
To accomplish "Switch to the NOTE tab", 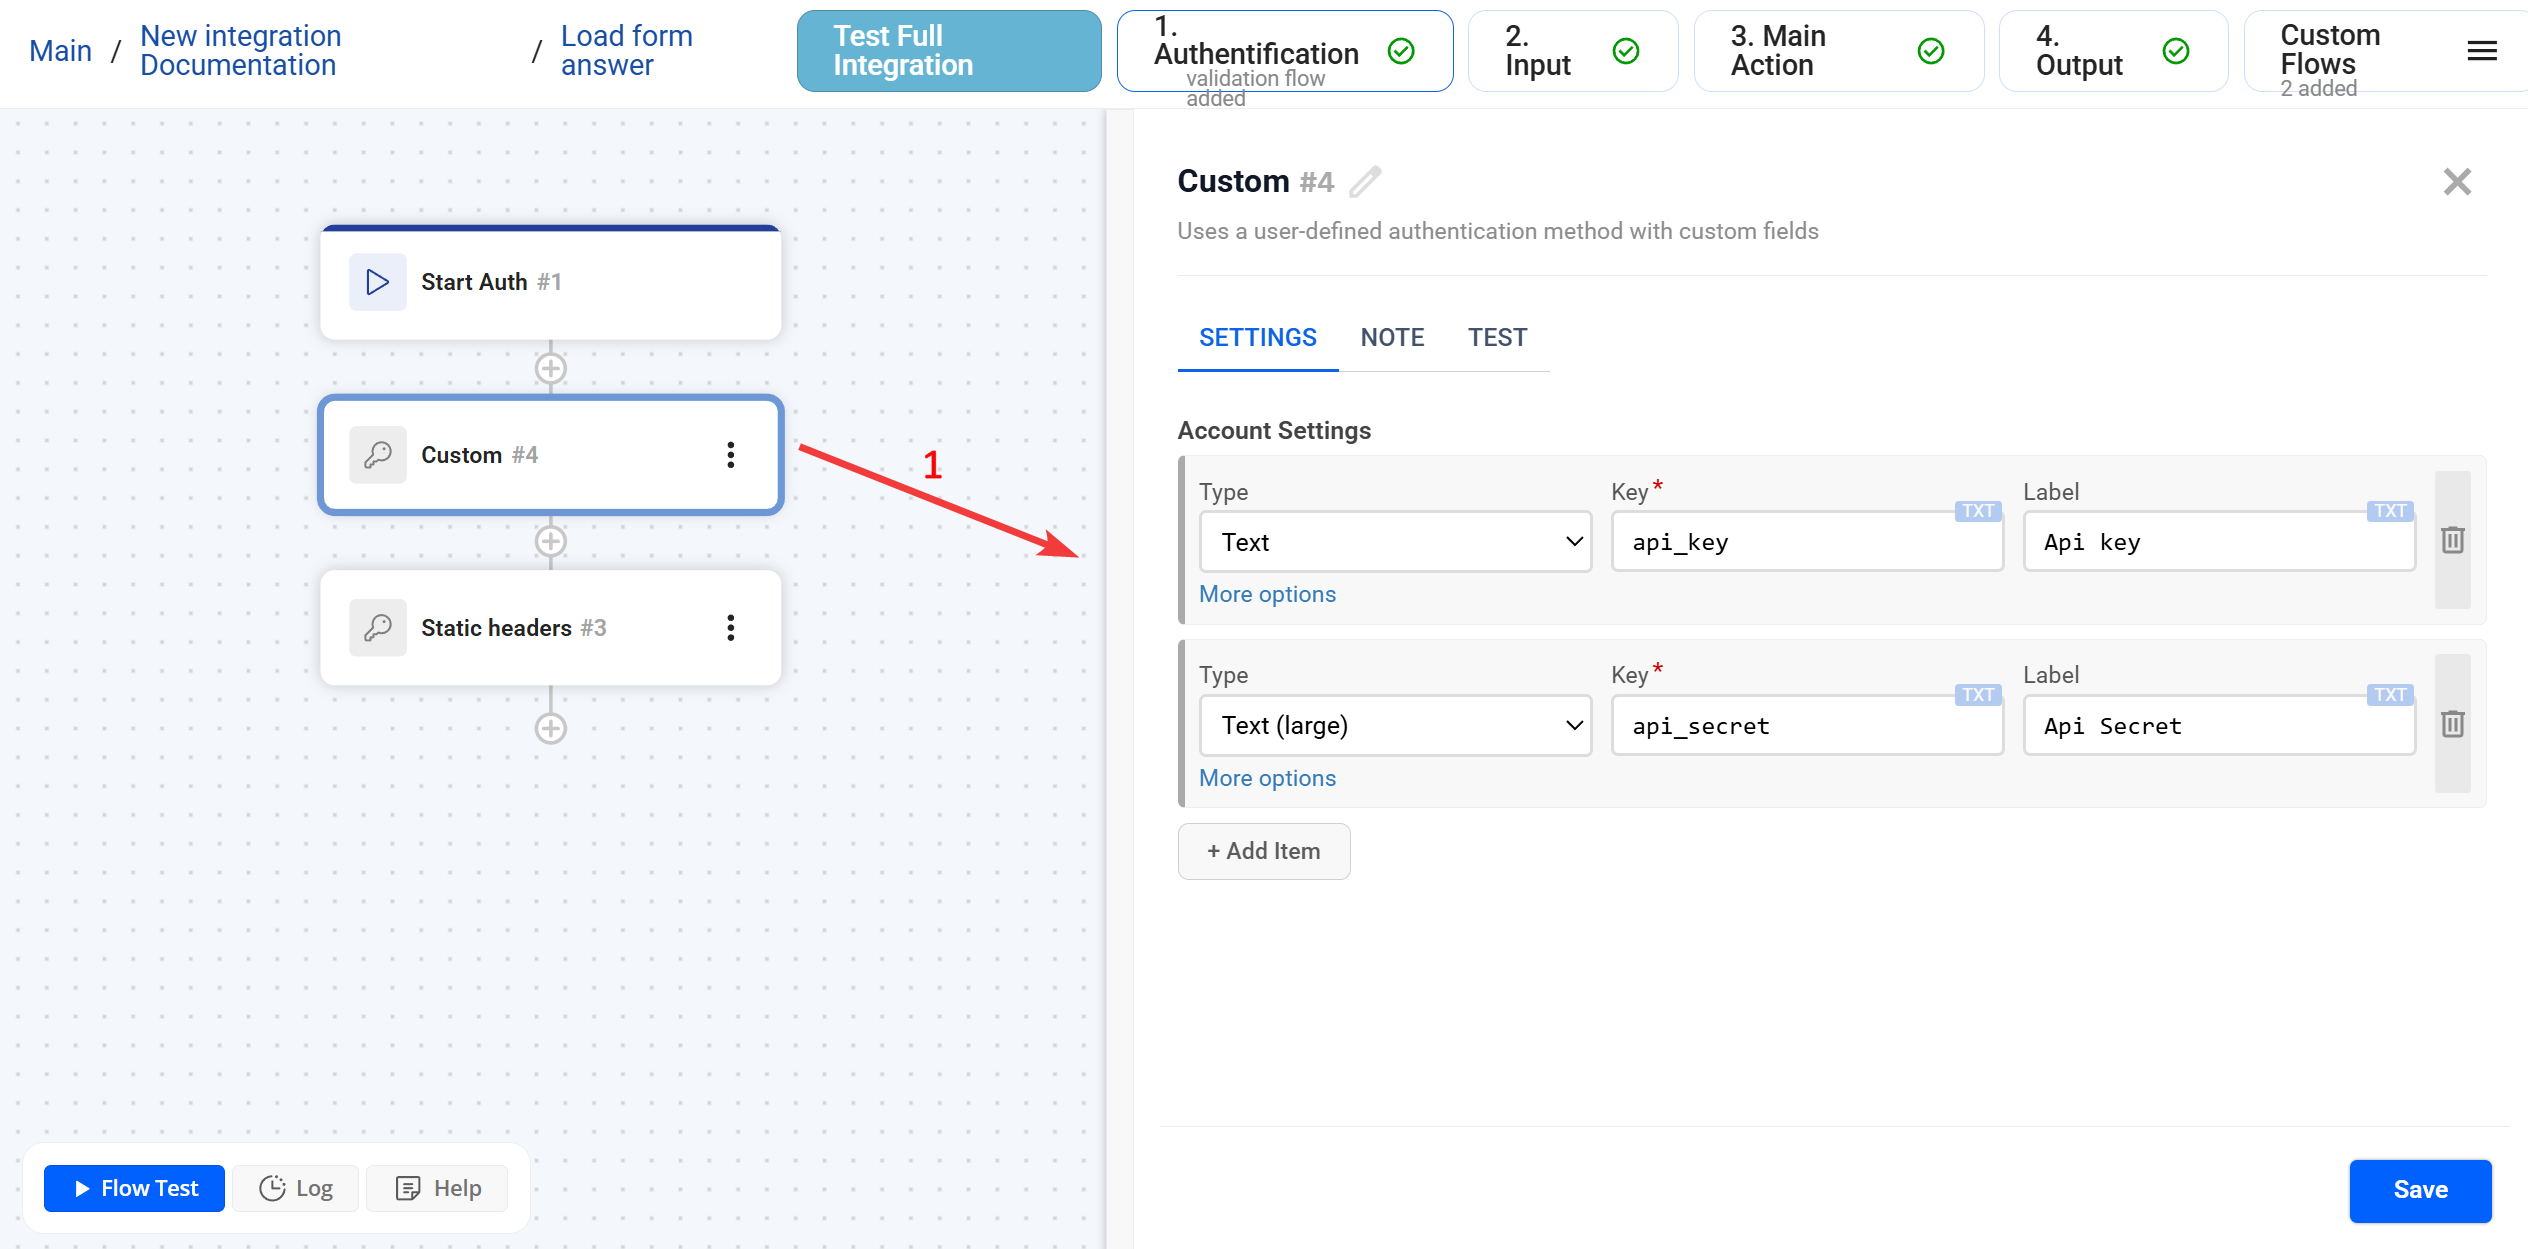I will tap(1392, 338).
